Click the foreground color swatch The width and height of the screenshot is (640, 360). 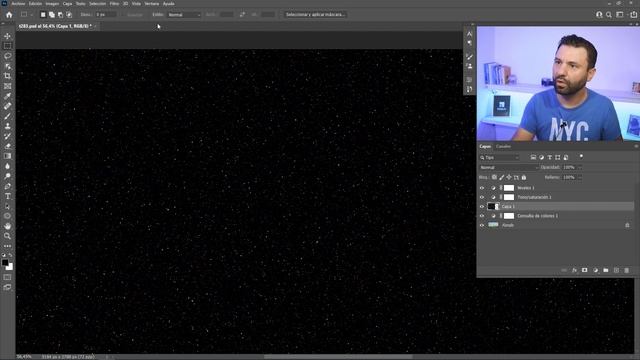(5, 262)
